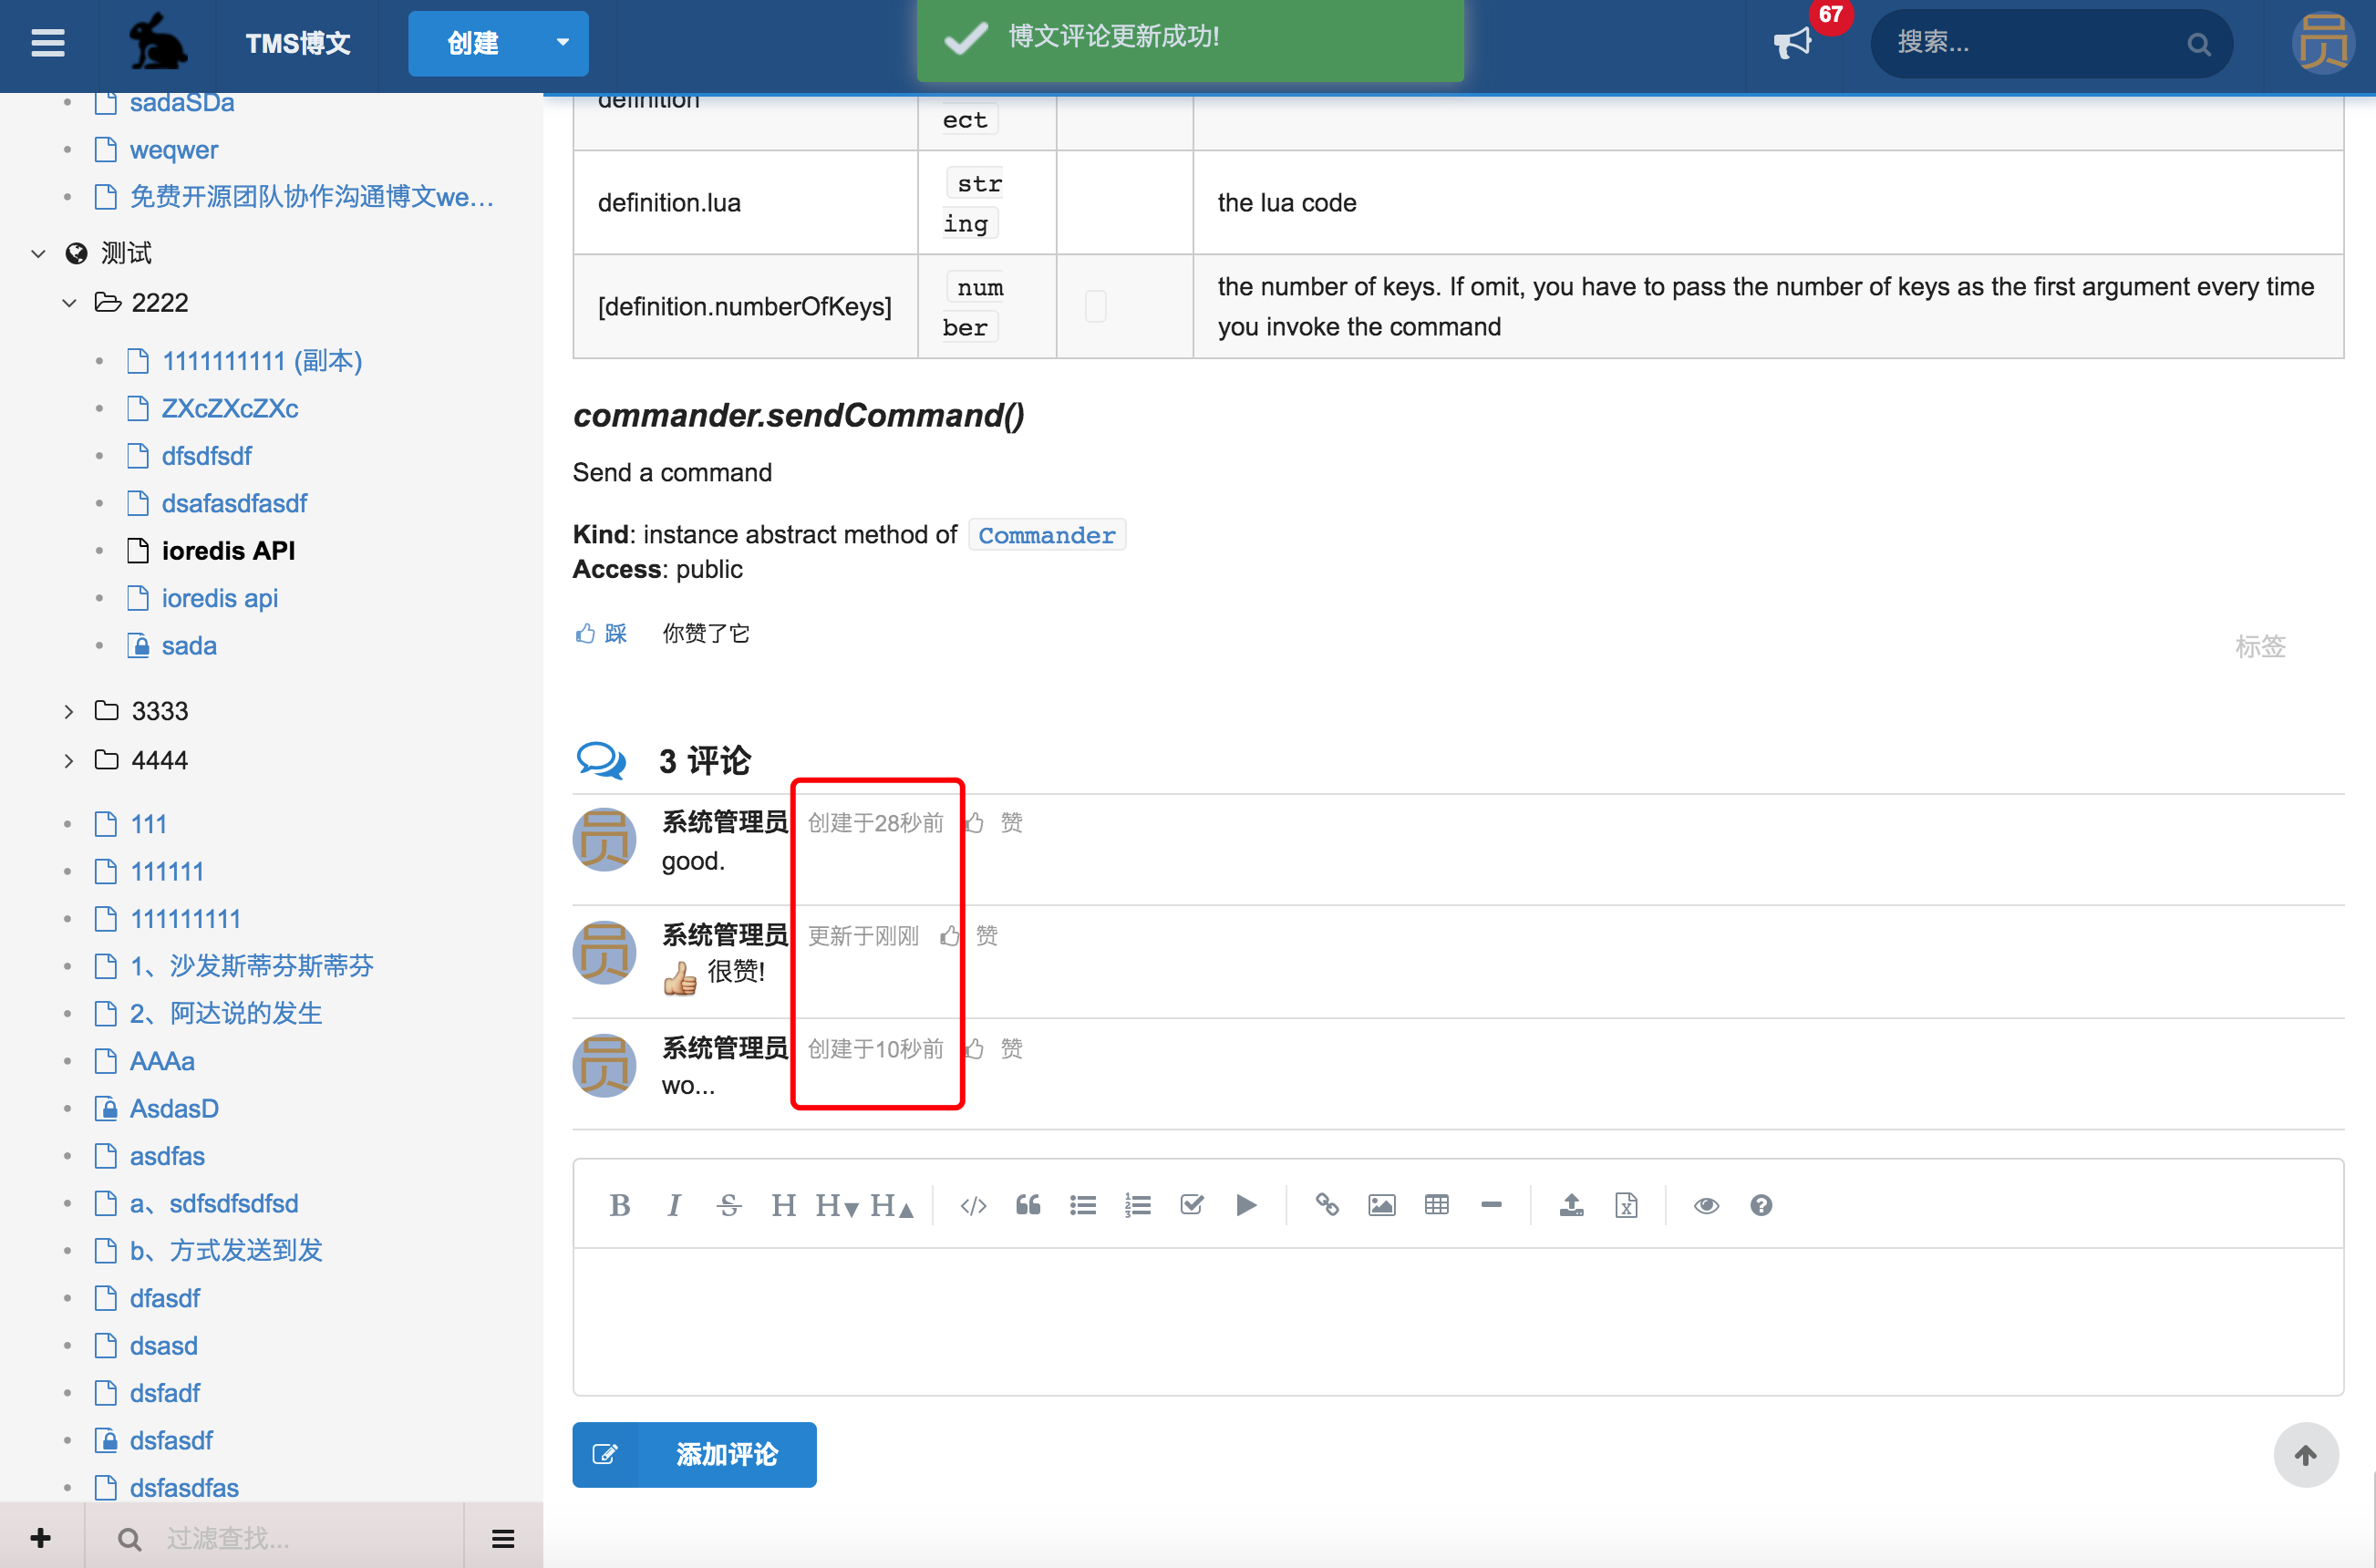2376x1568 pixels.
Task: Apply strikethrough in the comment editor
Action: tap(729, 1205)
